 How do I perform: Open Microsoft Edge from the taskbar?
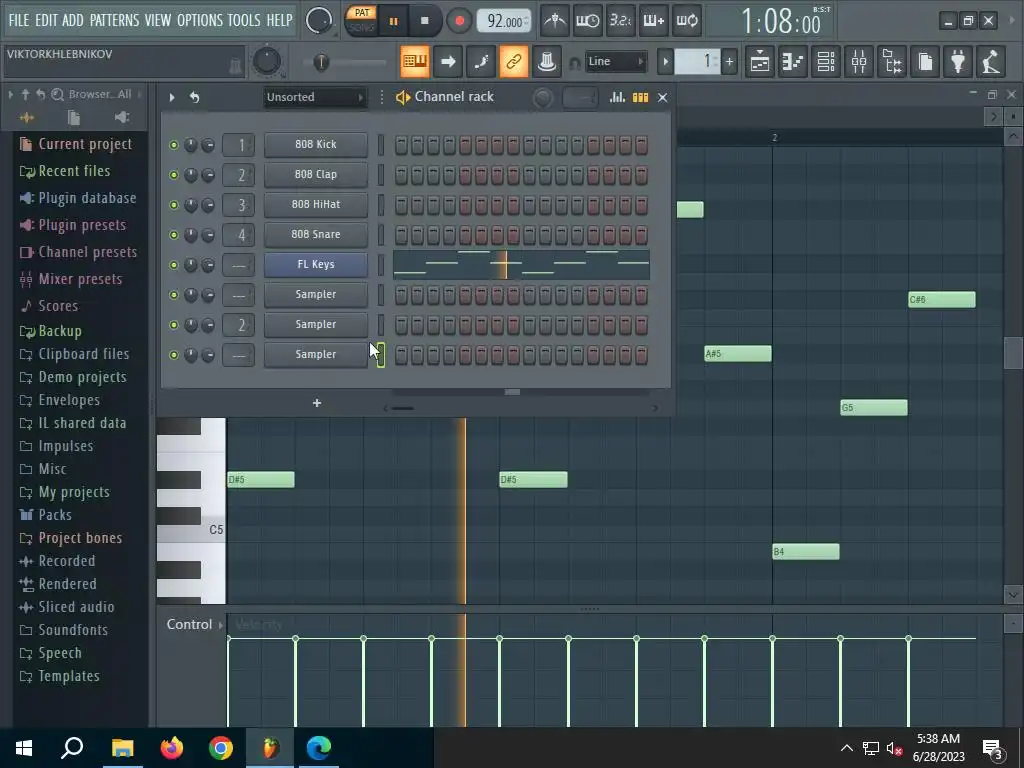pos(319,748)
